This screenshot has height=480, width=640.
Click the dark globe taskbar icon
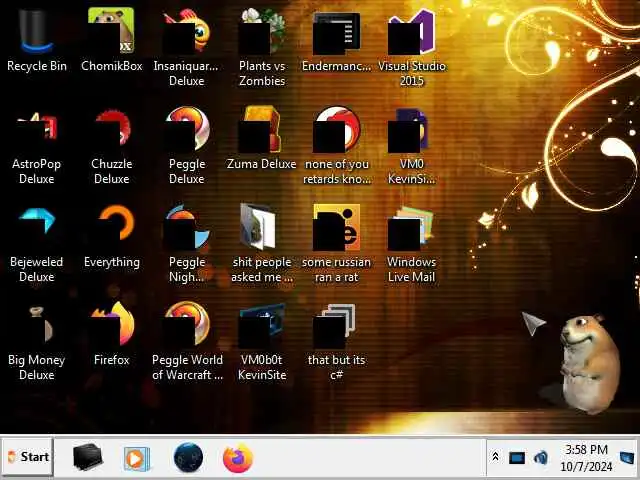pyautogui.click(x=188, y=457)
